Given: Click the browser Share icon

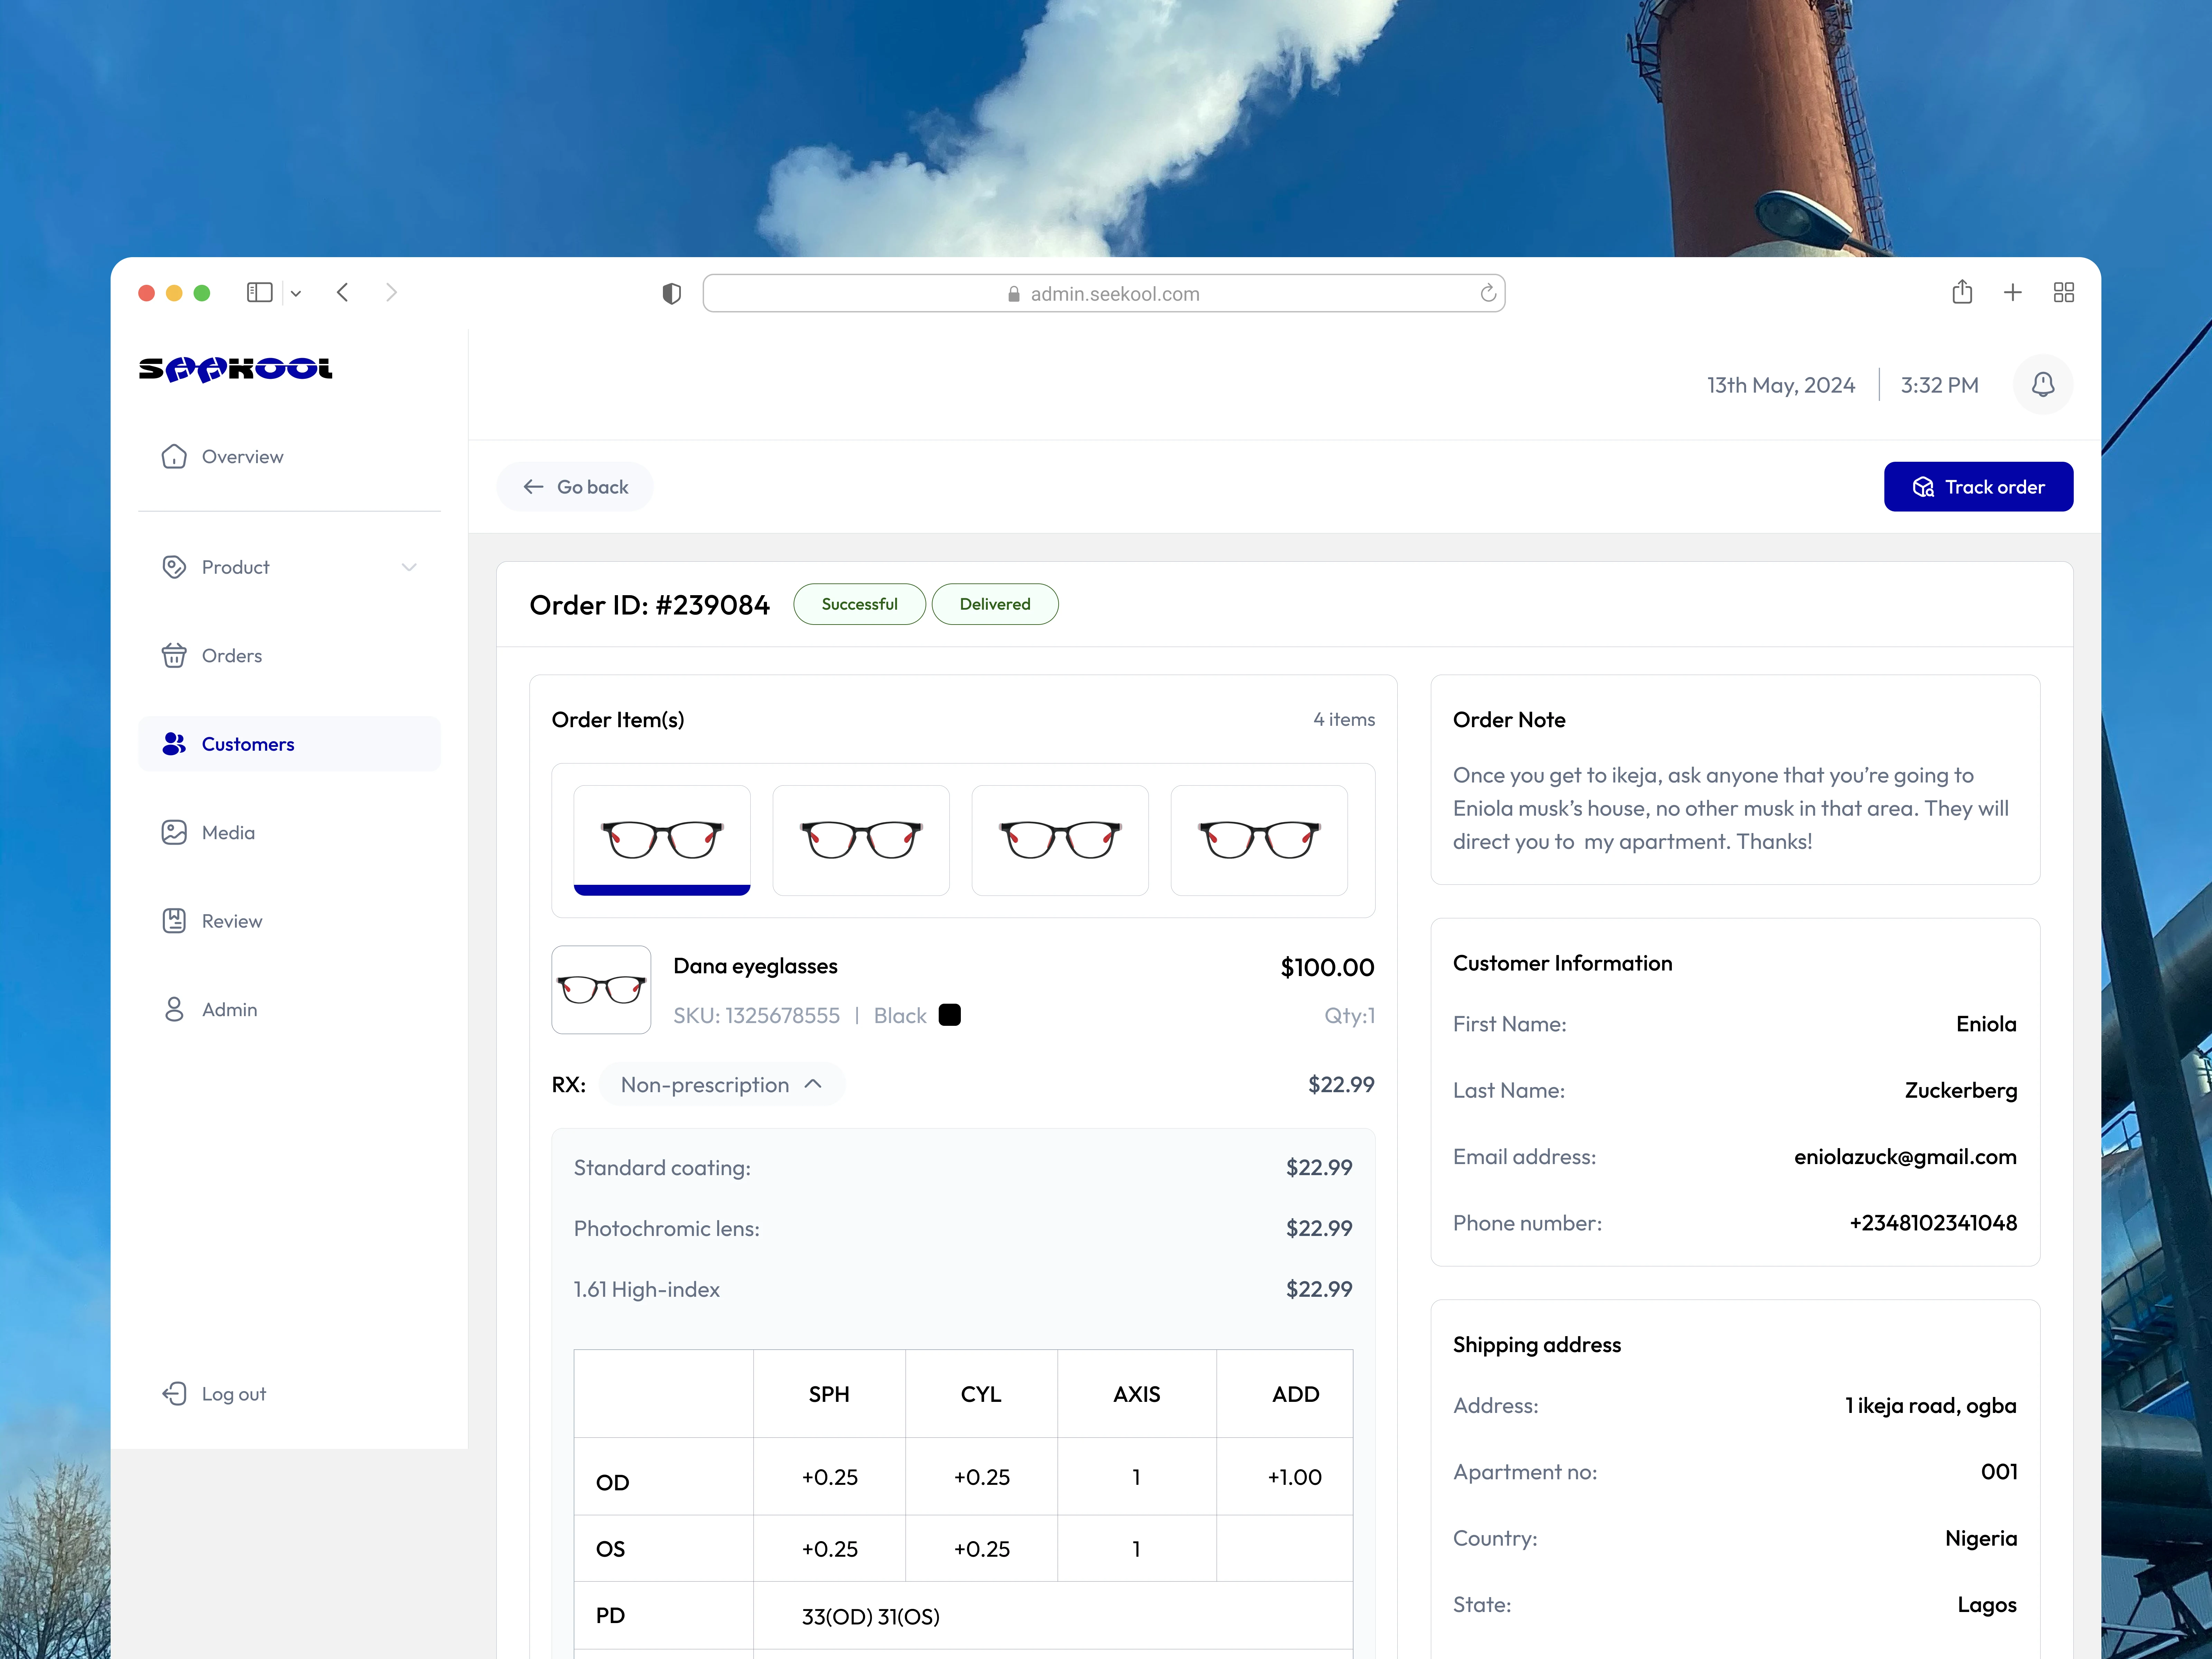Looking at the screenshot, I should (1962, 292).
